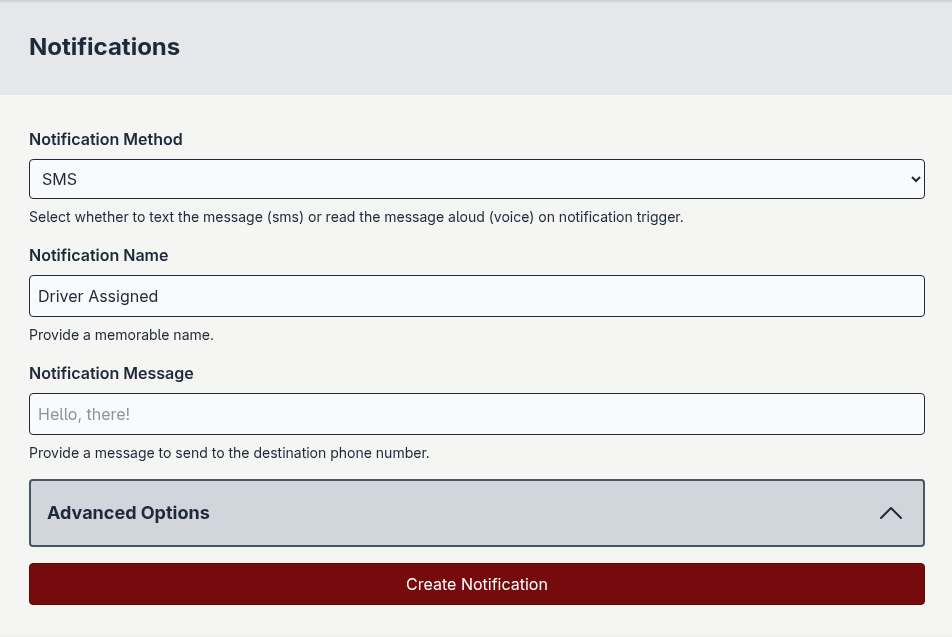This screenshot has width=952, height=637.
Task: Click the Notification Message label
Action: pyautogui.click(x=111, y=373)
